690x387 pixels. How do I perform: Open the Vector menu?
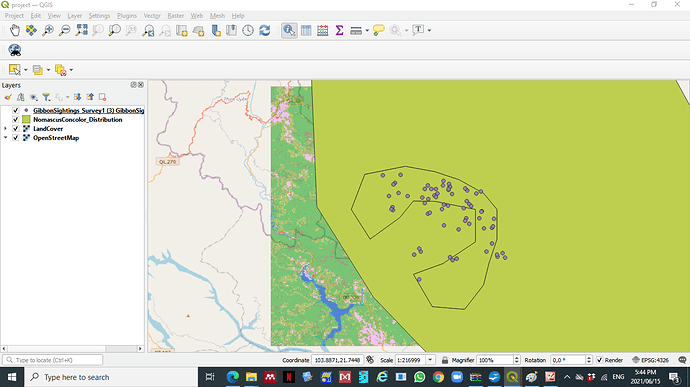(x=152, y=16)
